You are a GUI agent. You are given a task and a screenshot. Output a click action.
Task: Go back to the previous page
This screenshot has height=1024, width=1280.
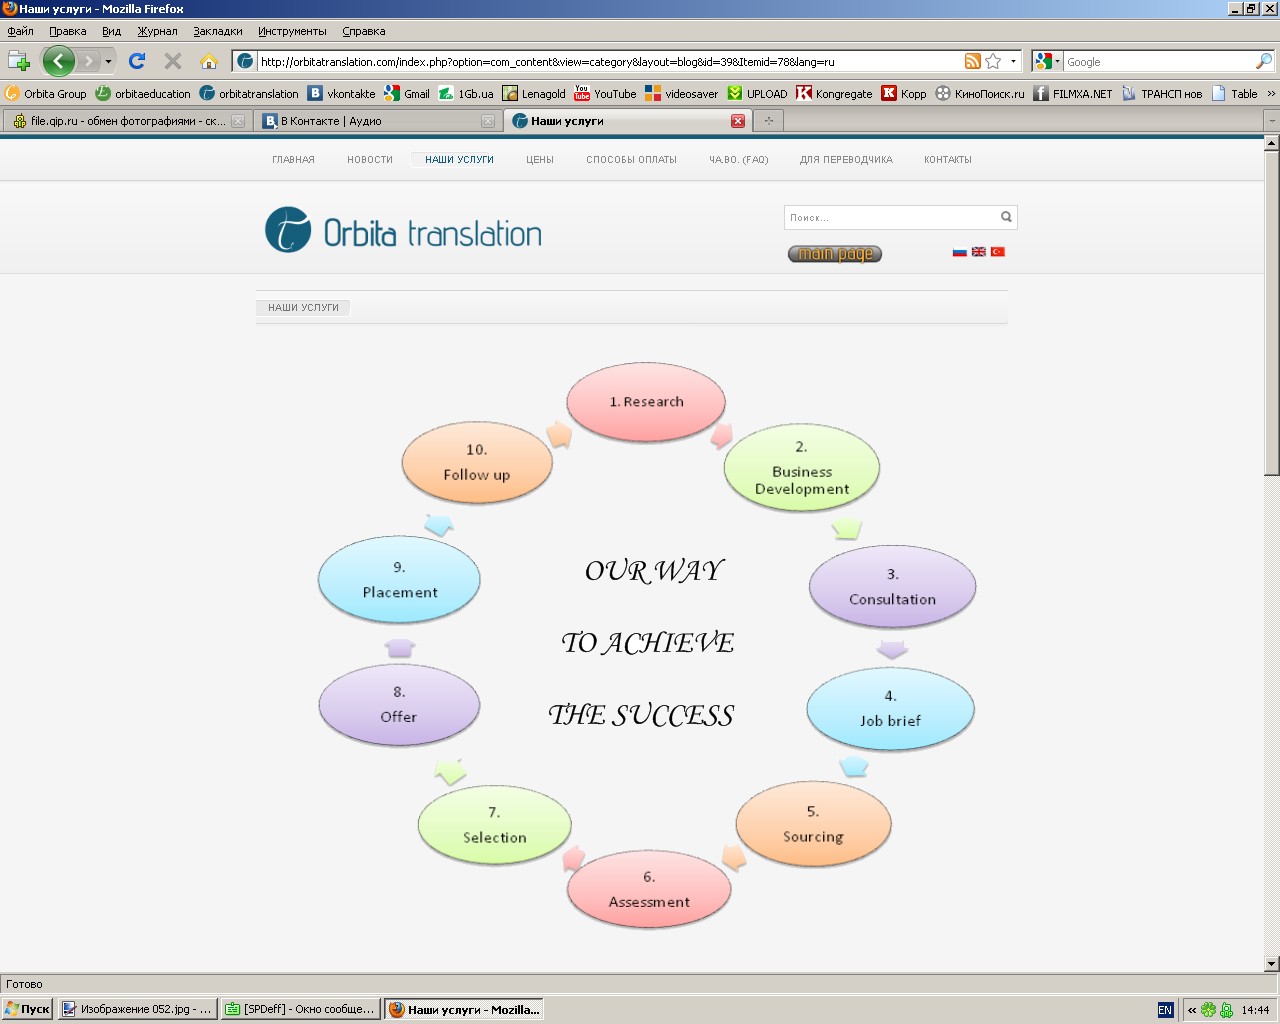coord(58,61)
